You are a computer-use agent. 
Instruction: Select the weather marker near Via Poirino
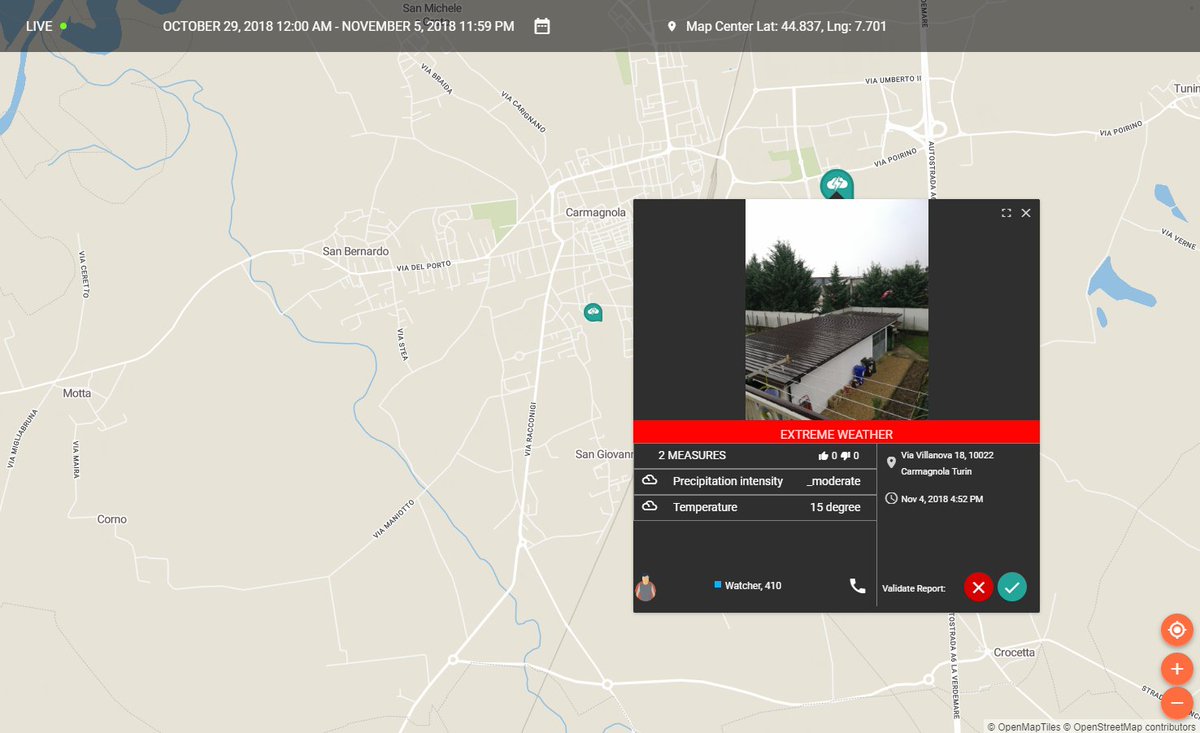(836, 184)
